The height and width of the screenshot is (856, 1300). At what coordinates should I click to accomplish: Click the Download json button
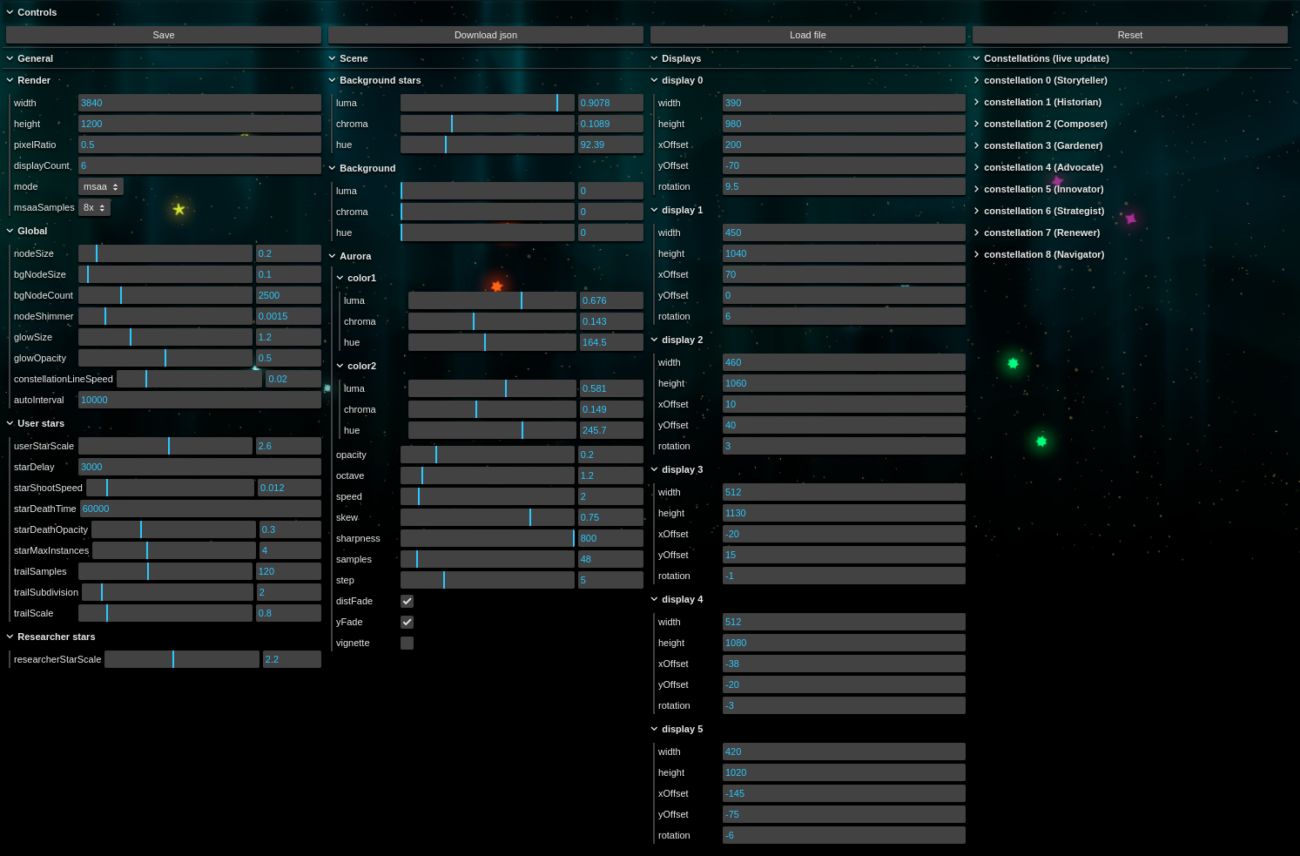tap(485, 35)
